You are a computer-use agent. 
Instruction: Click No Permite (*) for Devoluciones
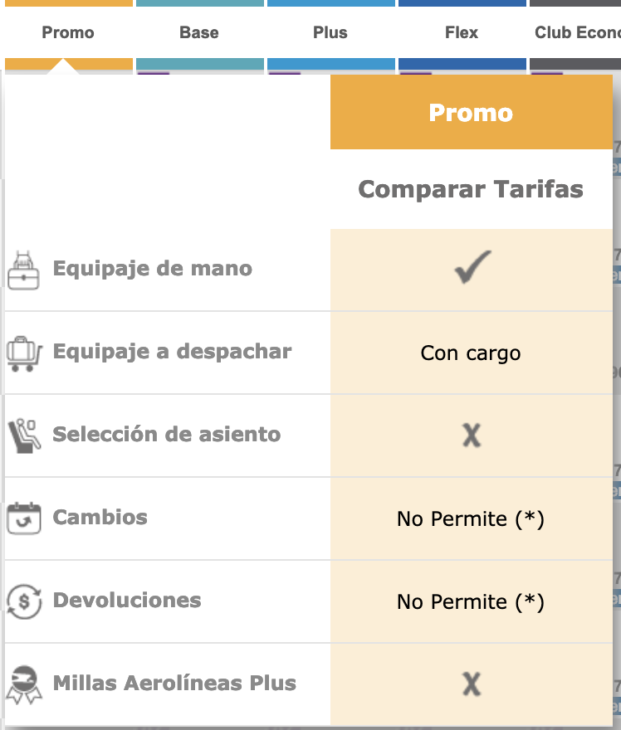[x=471, y=602]
